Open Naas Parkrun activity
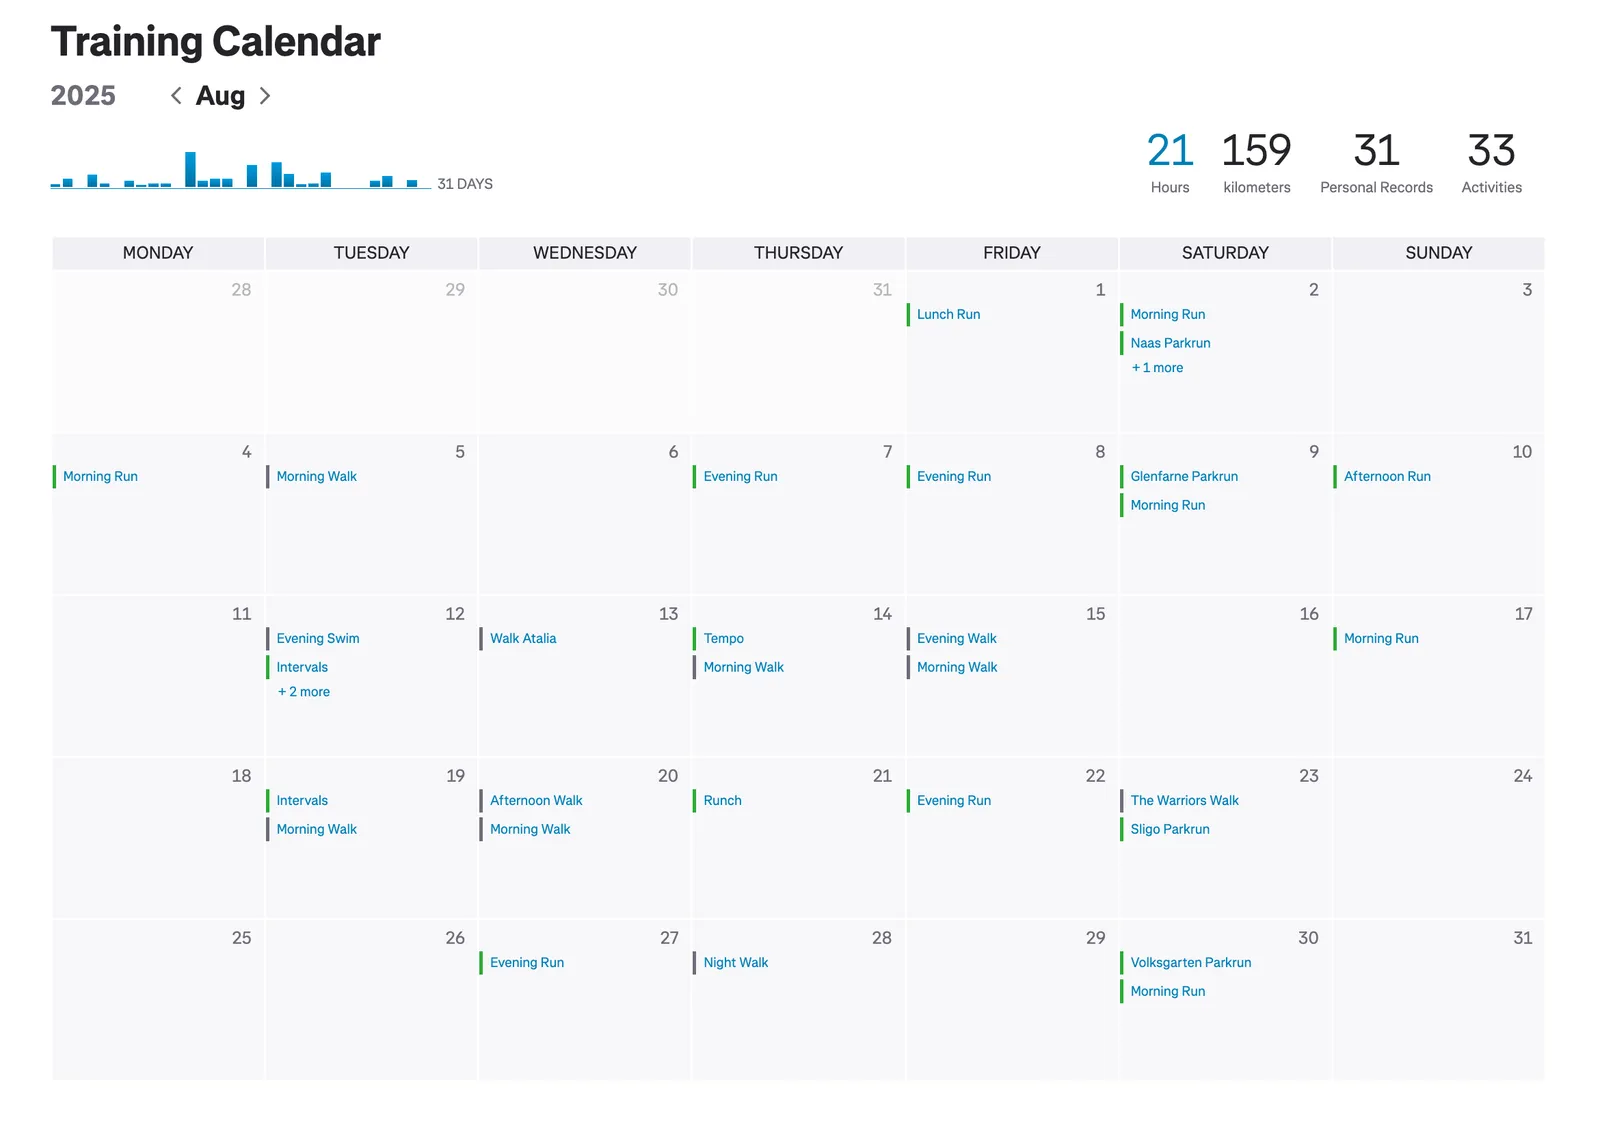The height and width of the screenshot is (1130, 1600). 1170,343
